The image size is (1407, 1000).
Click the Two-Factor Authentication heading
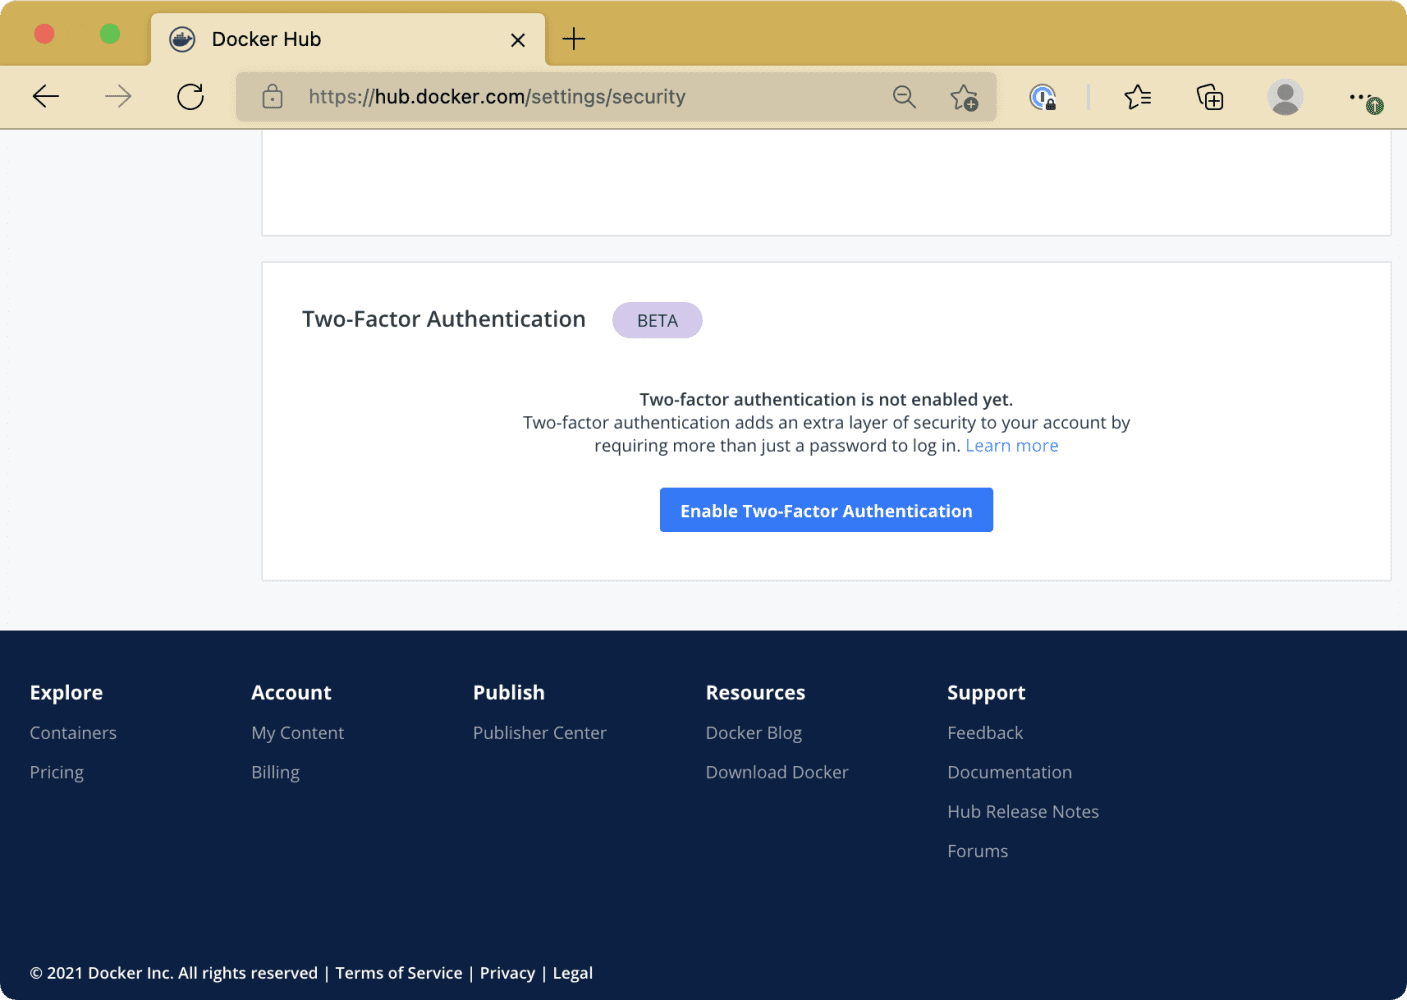point(444,319)
